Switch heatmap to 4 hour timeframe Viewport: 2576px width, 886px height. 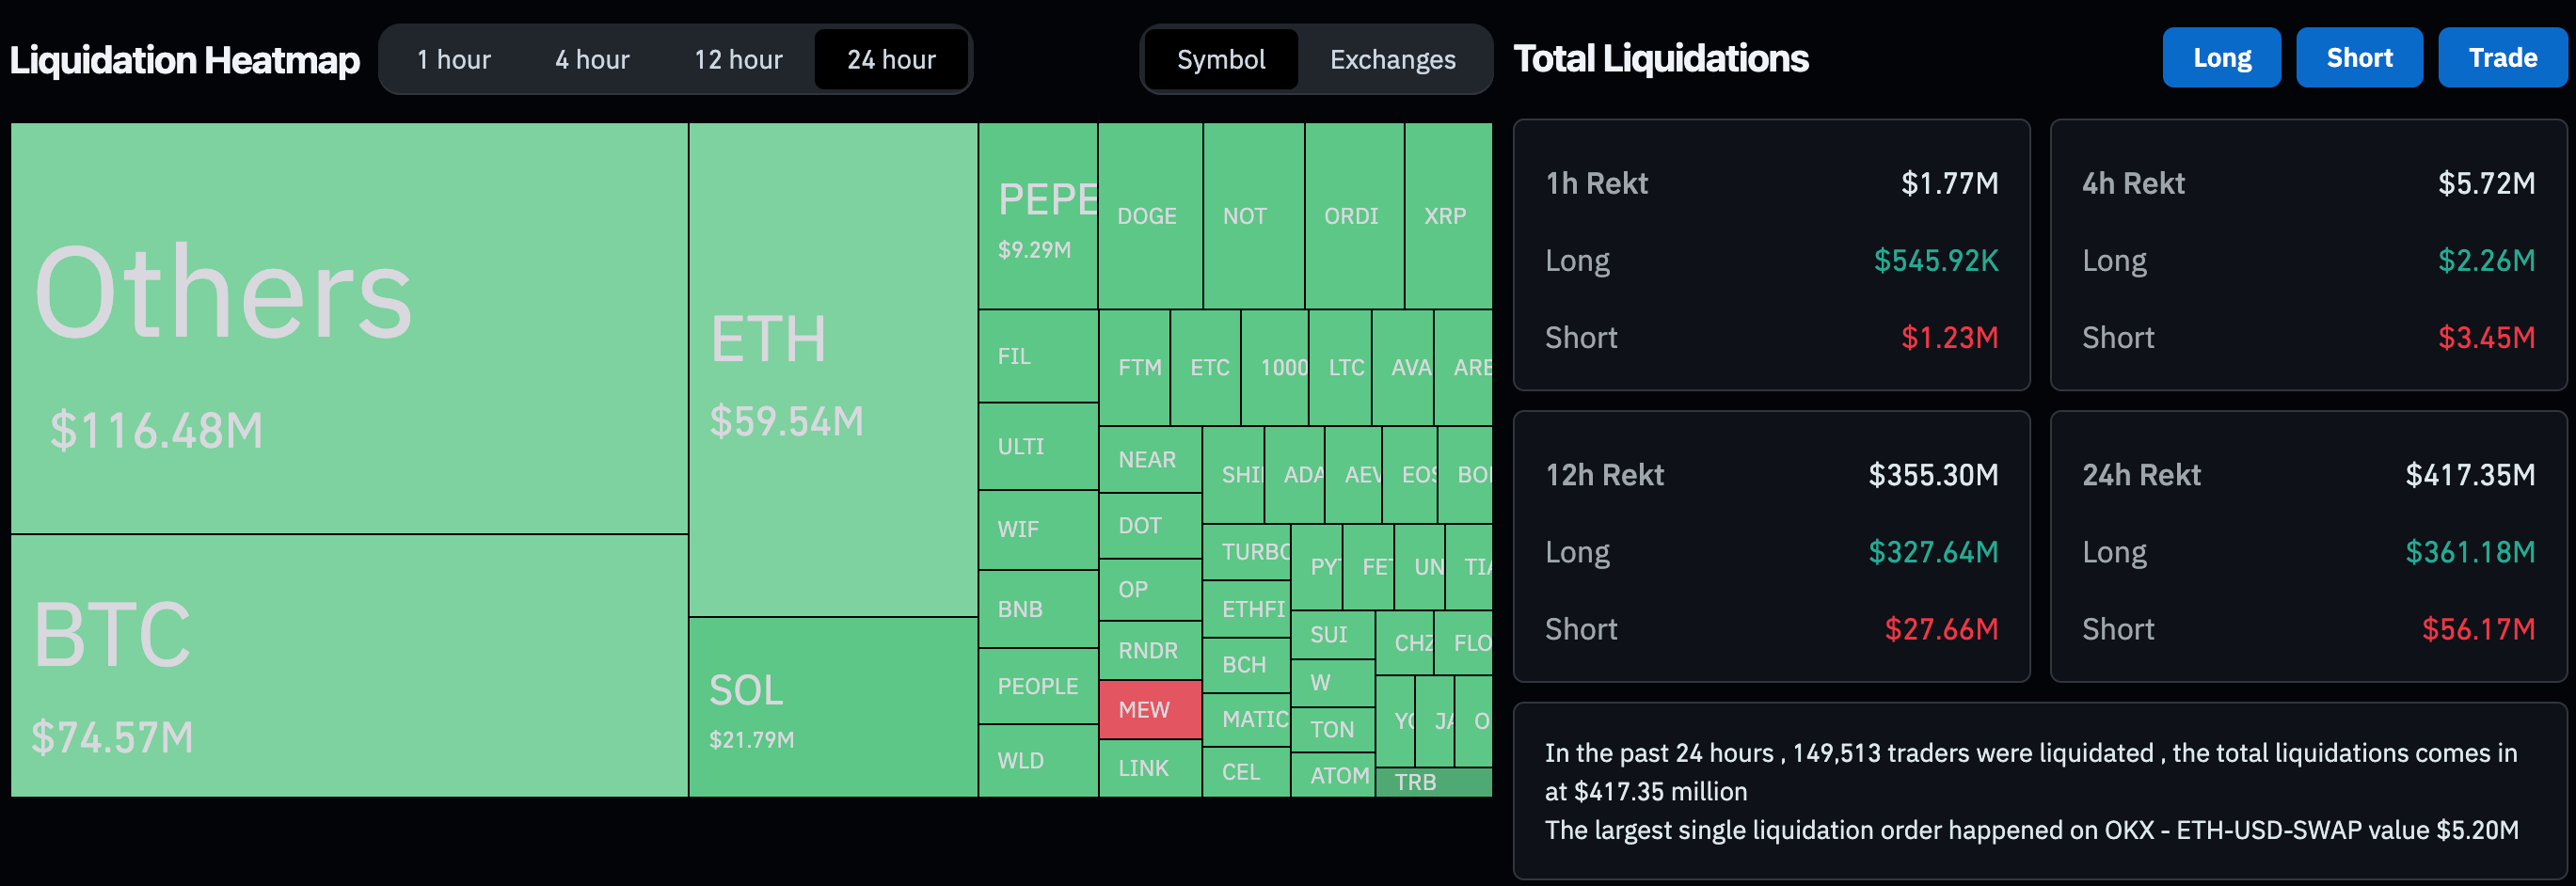(591, 59)
